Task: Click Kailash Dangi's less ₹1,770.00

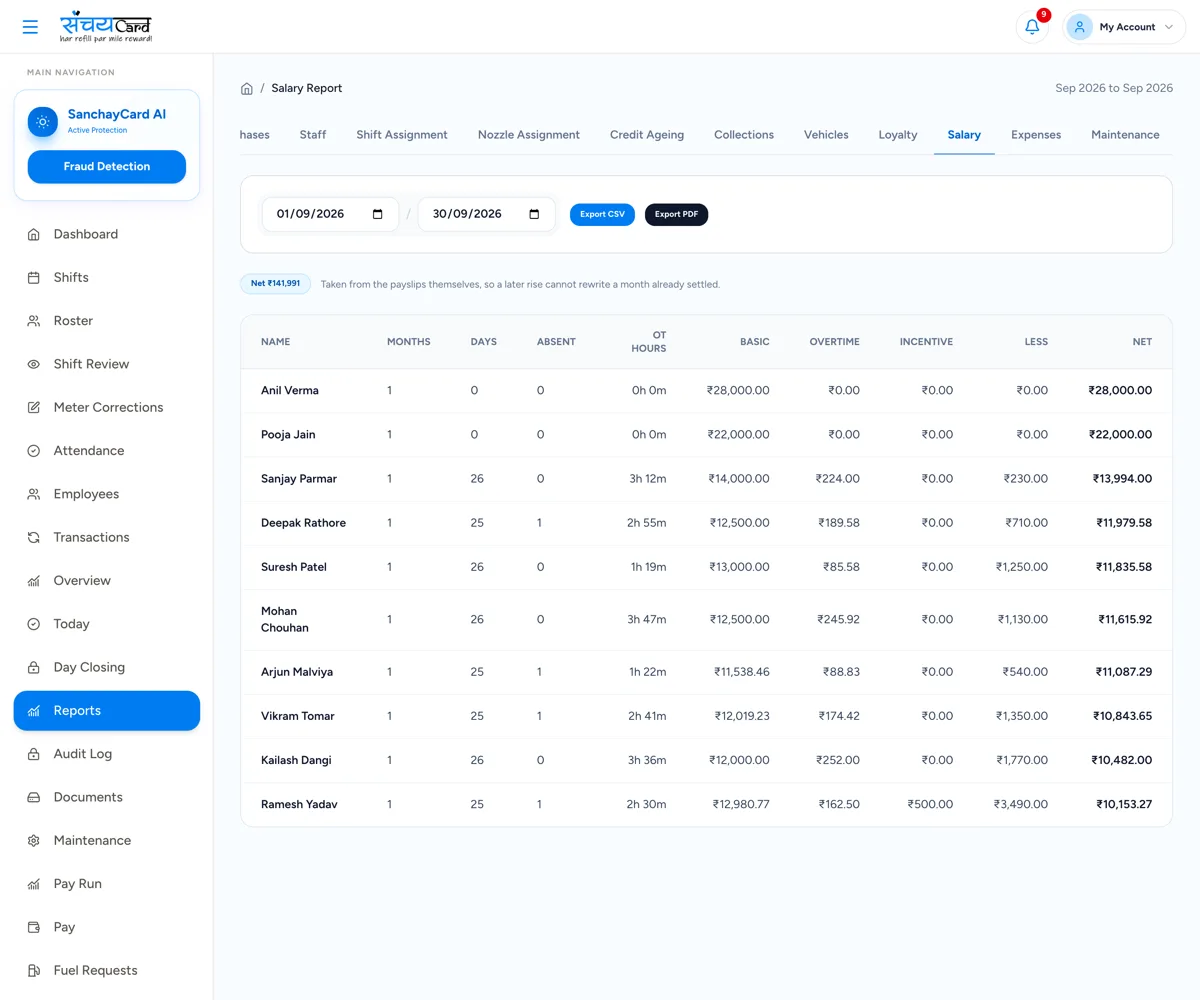Action: [x=1022, y=760]
